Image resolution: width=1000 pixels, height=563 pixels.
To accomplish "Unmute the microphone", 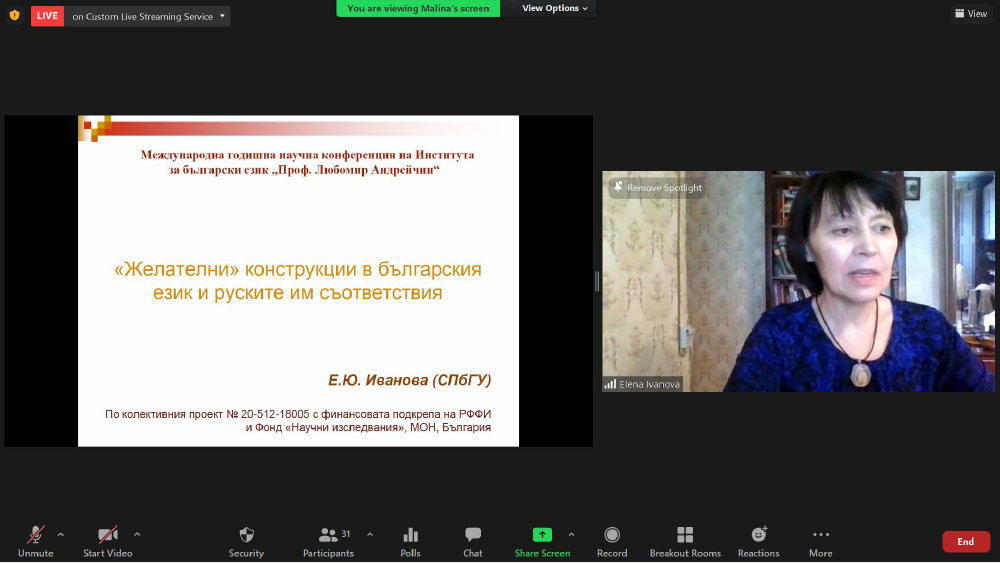I will (x=36, y=535).
